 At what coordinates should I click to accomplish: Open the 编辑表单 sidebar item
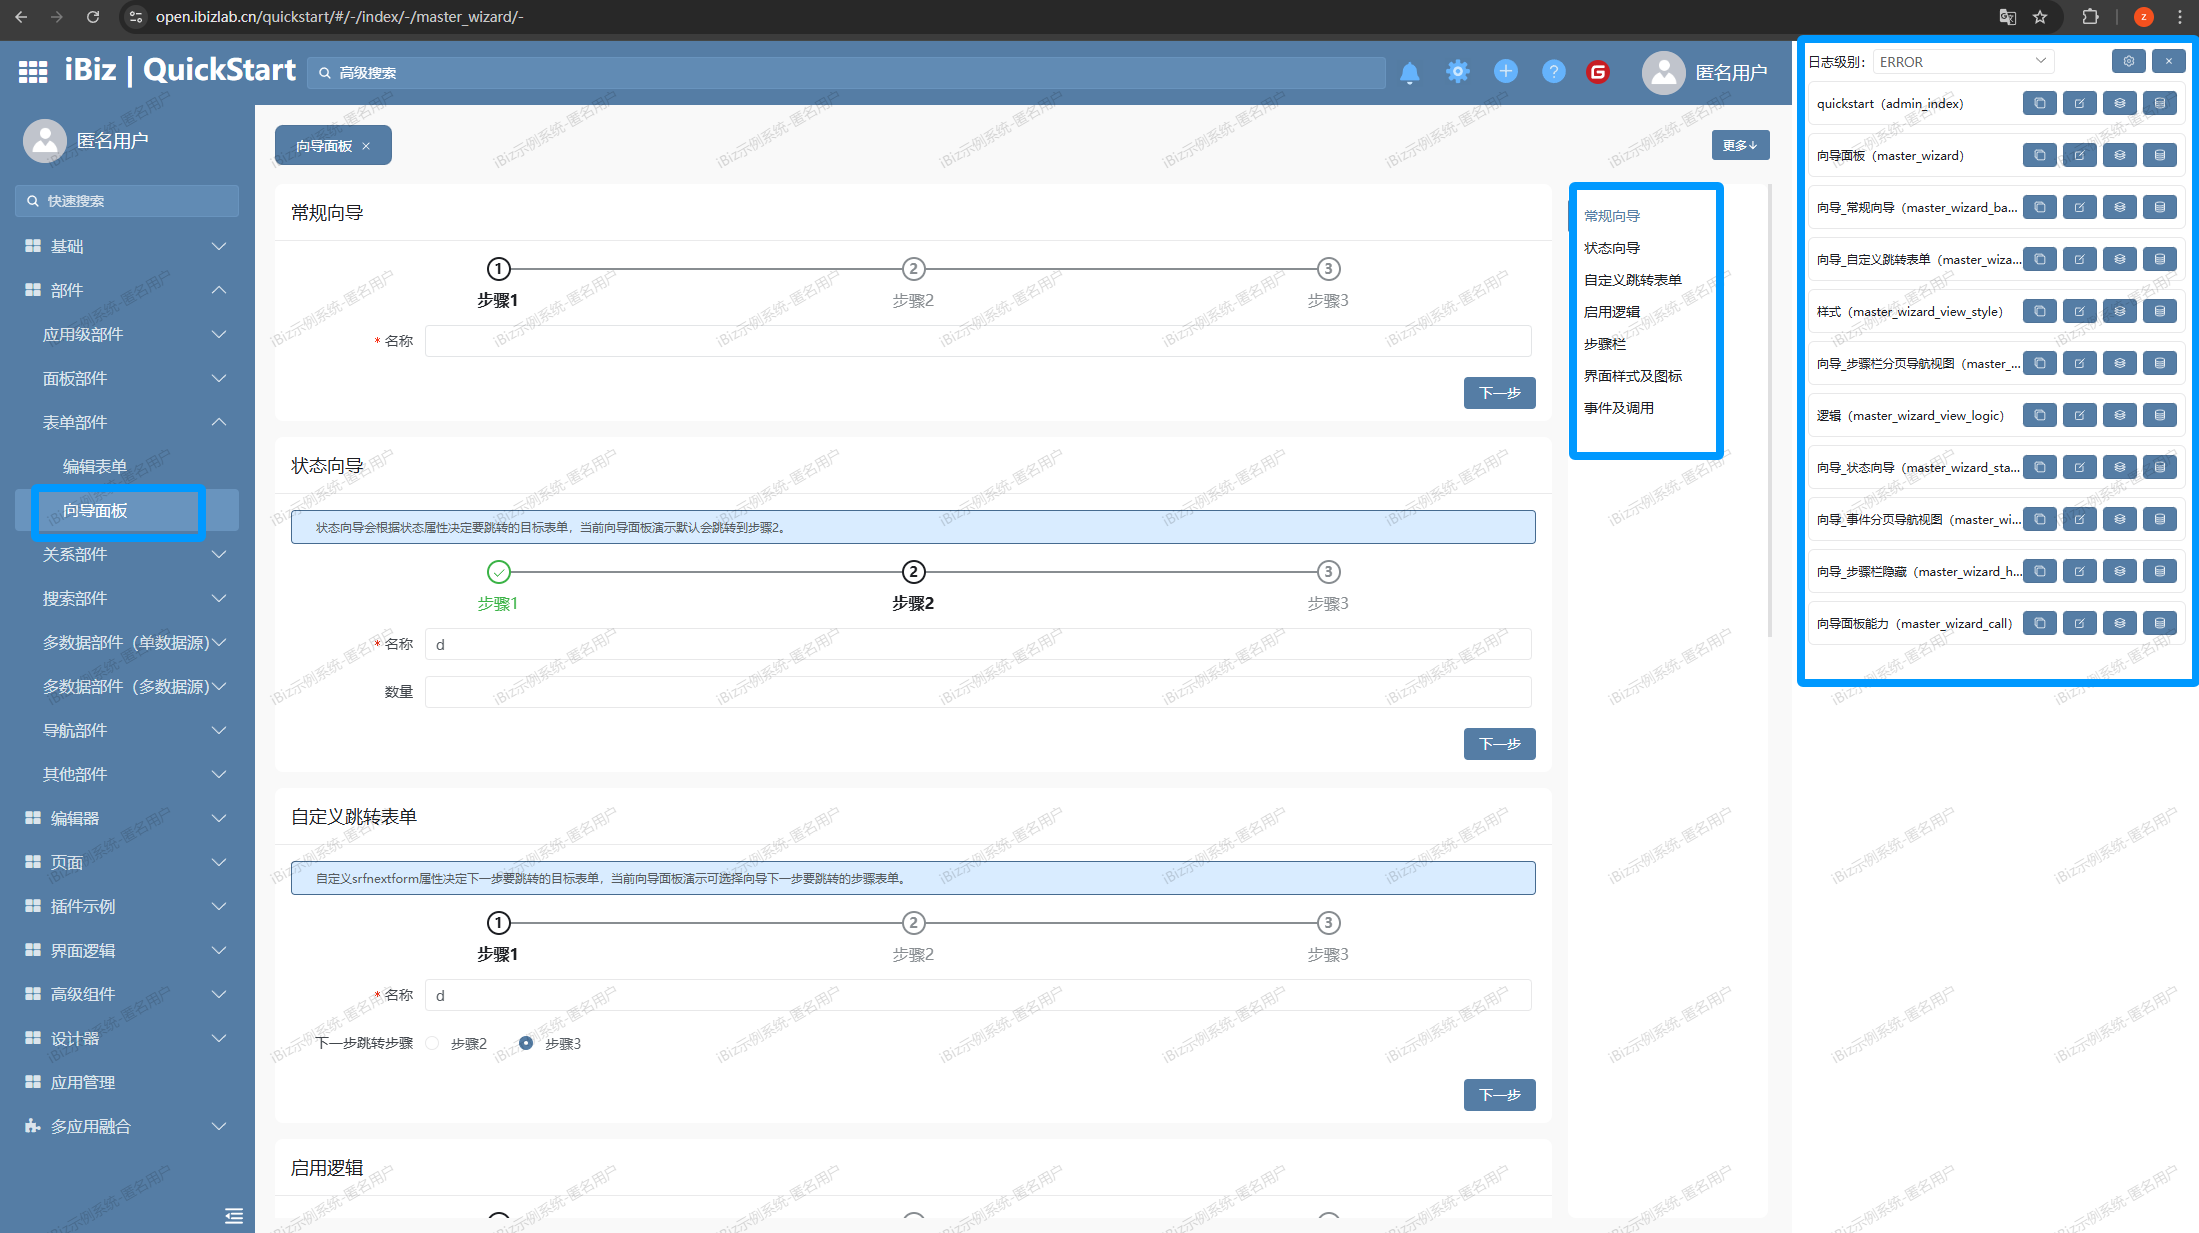coord(95,466)
